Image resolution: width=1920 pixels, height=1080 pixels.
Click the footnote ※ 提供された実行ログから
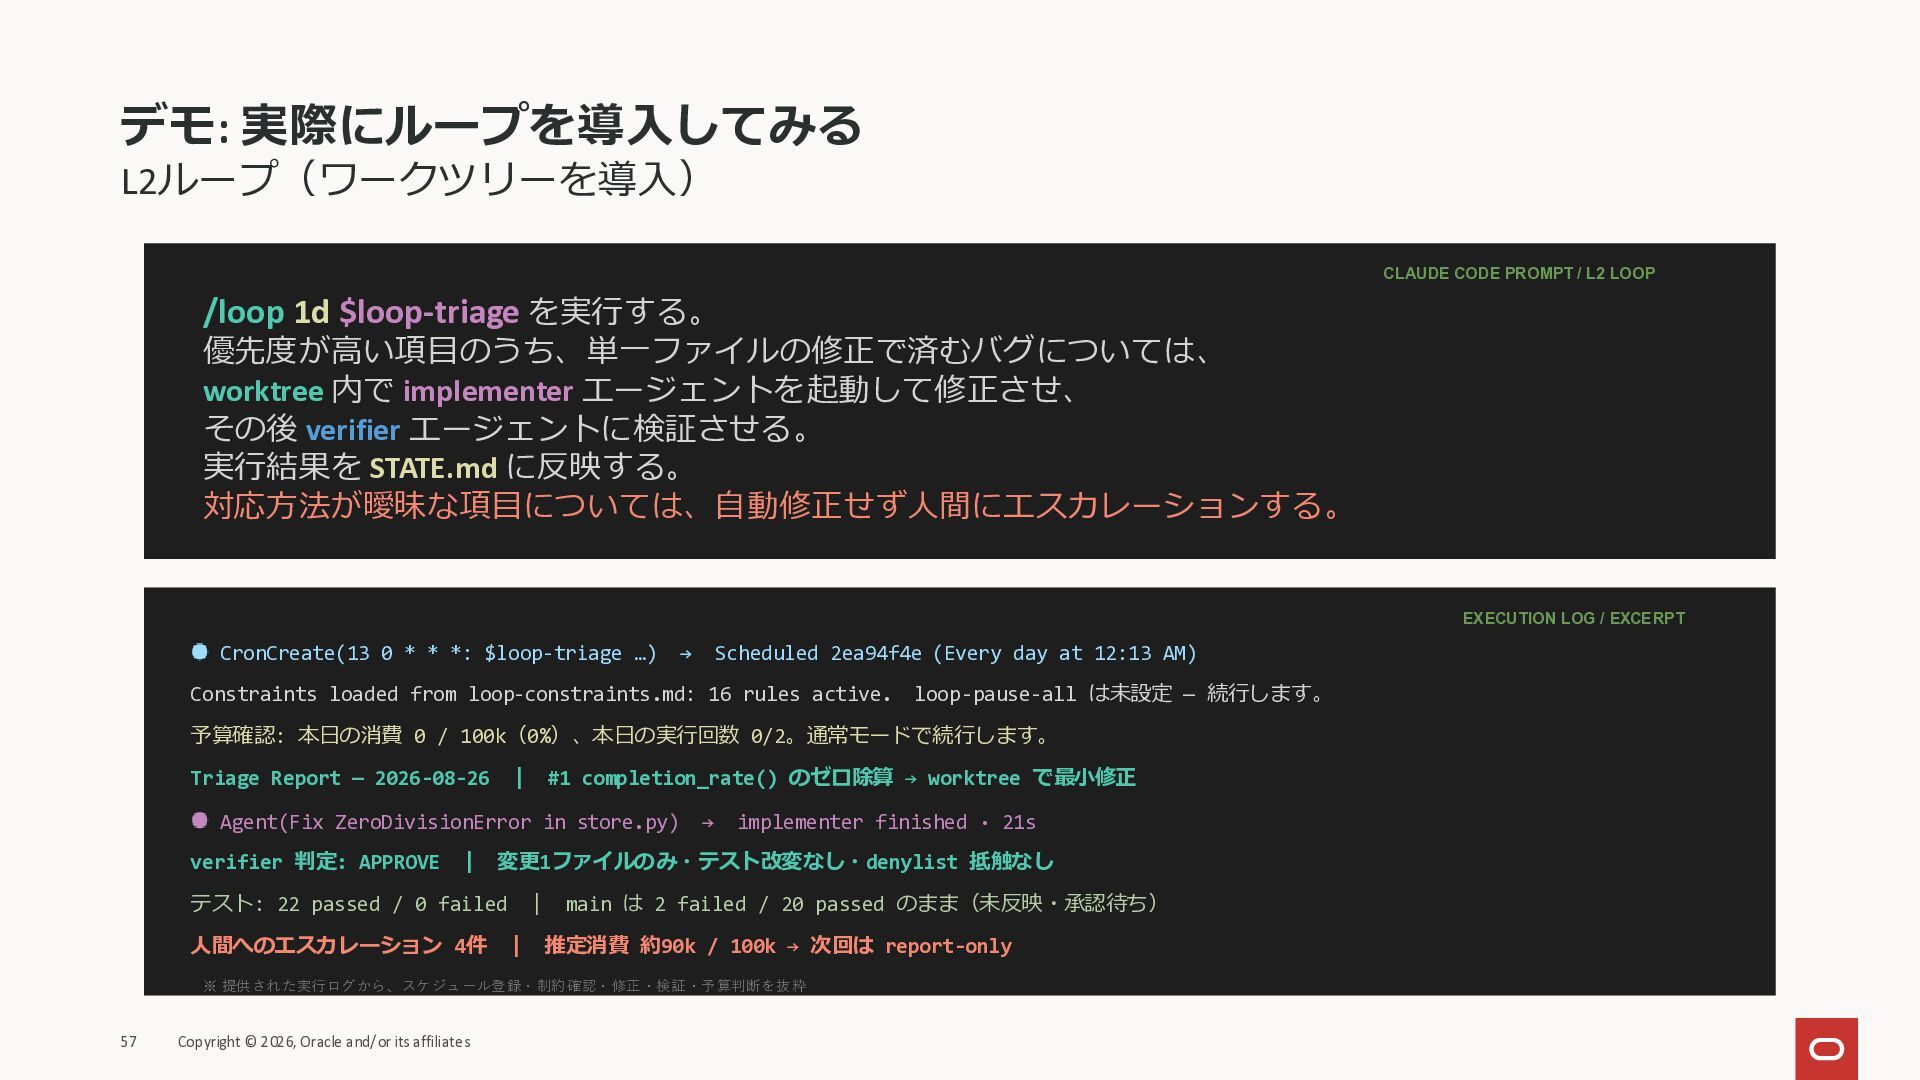click(x=505, y=986)
